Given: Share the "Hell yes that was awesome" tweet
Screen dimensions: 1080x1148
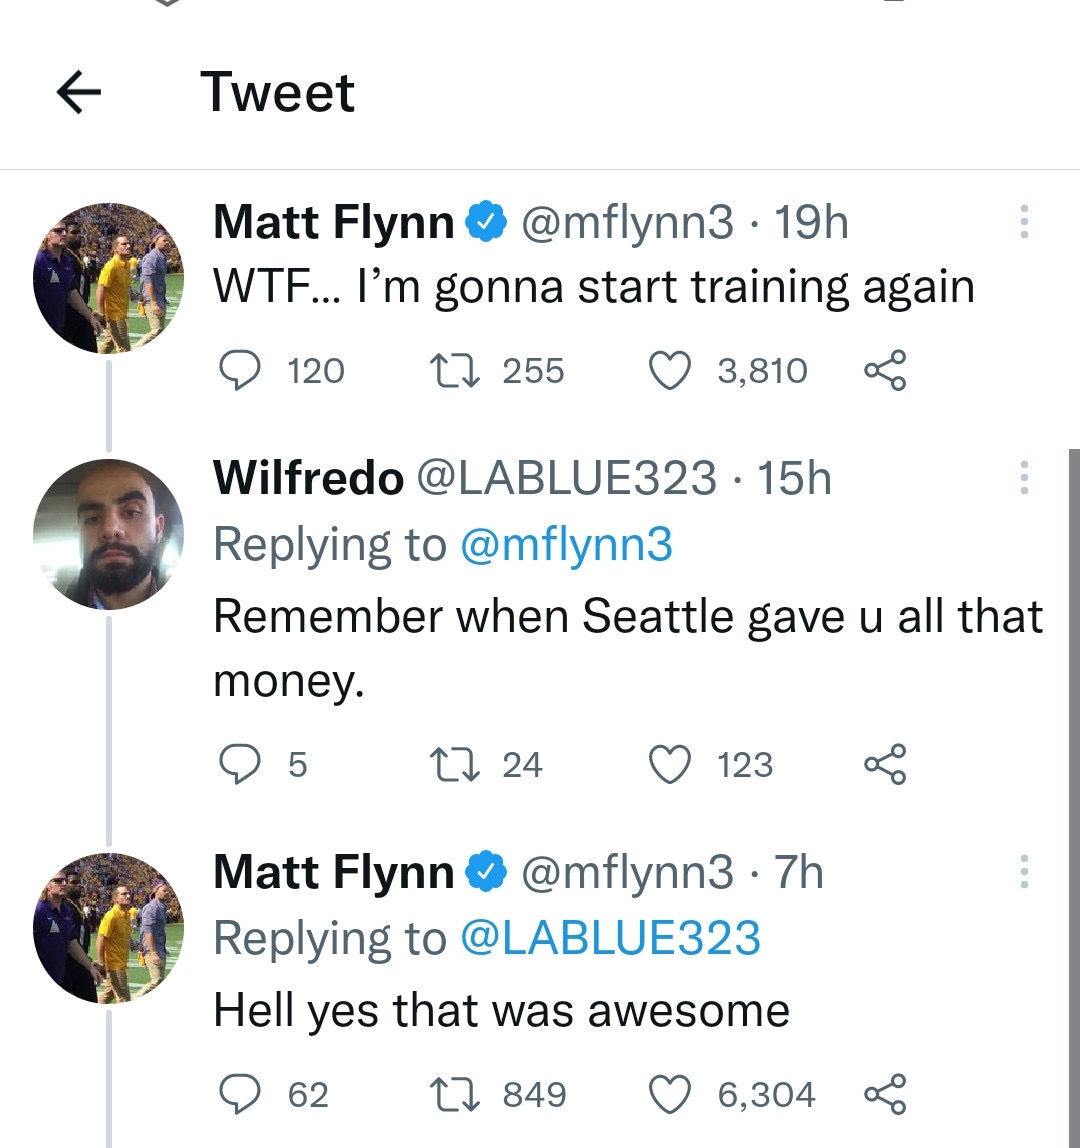Looking at the screenshot, I should [x=885, y=1094].
